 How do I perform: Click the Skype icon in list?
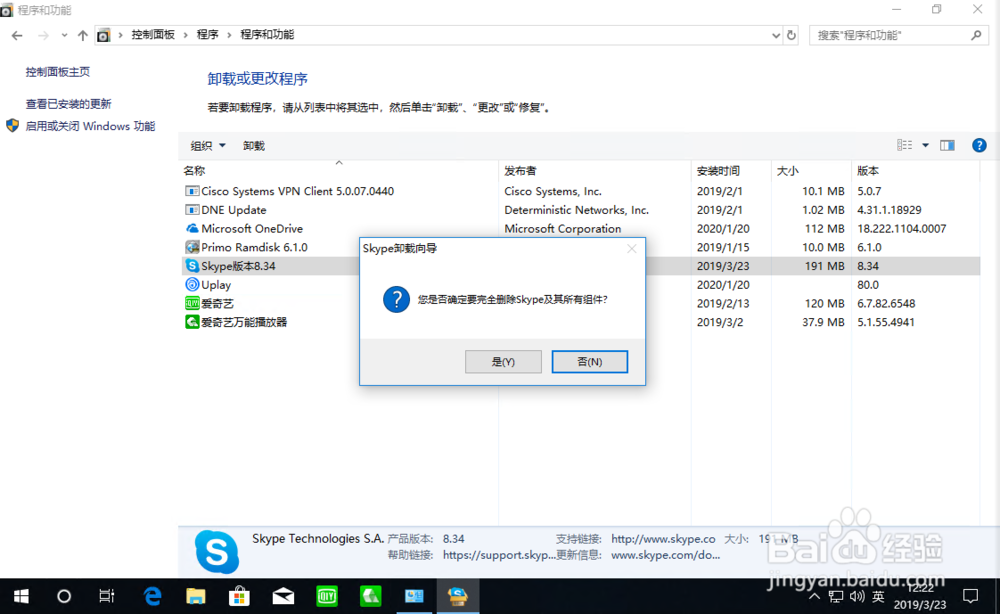click(x=192, y=266)
